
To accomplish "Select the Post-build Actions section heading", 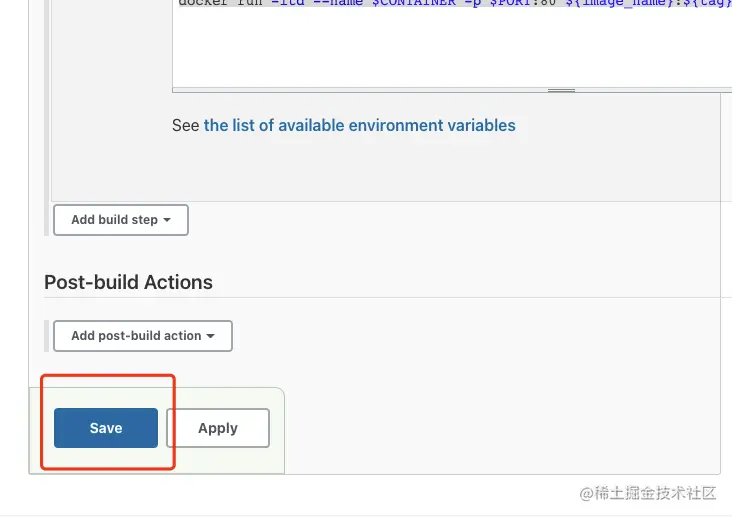I will pyautogui.click(x=128, y=282).
